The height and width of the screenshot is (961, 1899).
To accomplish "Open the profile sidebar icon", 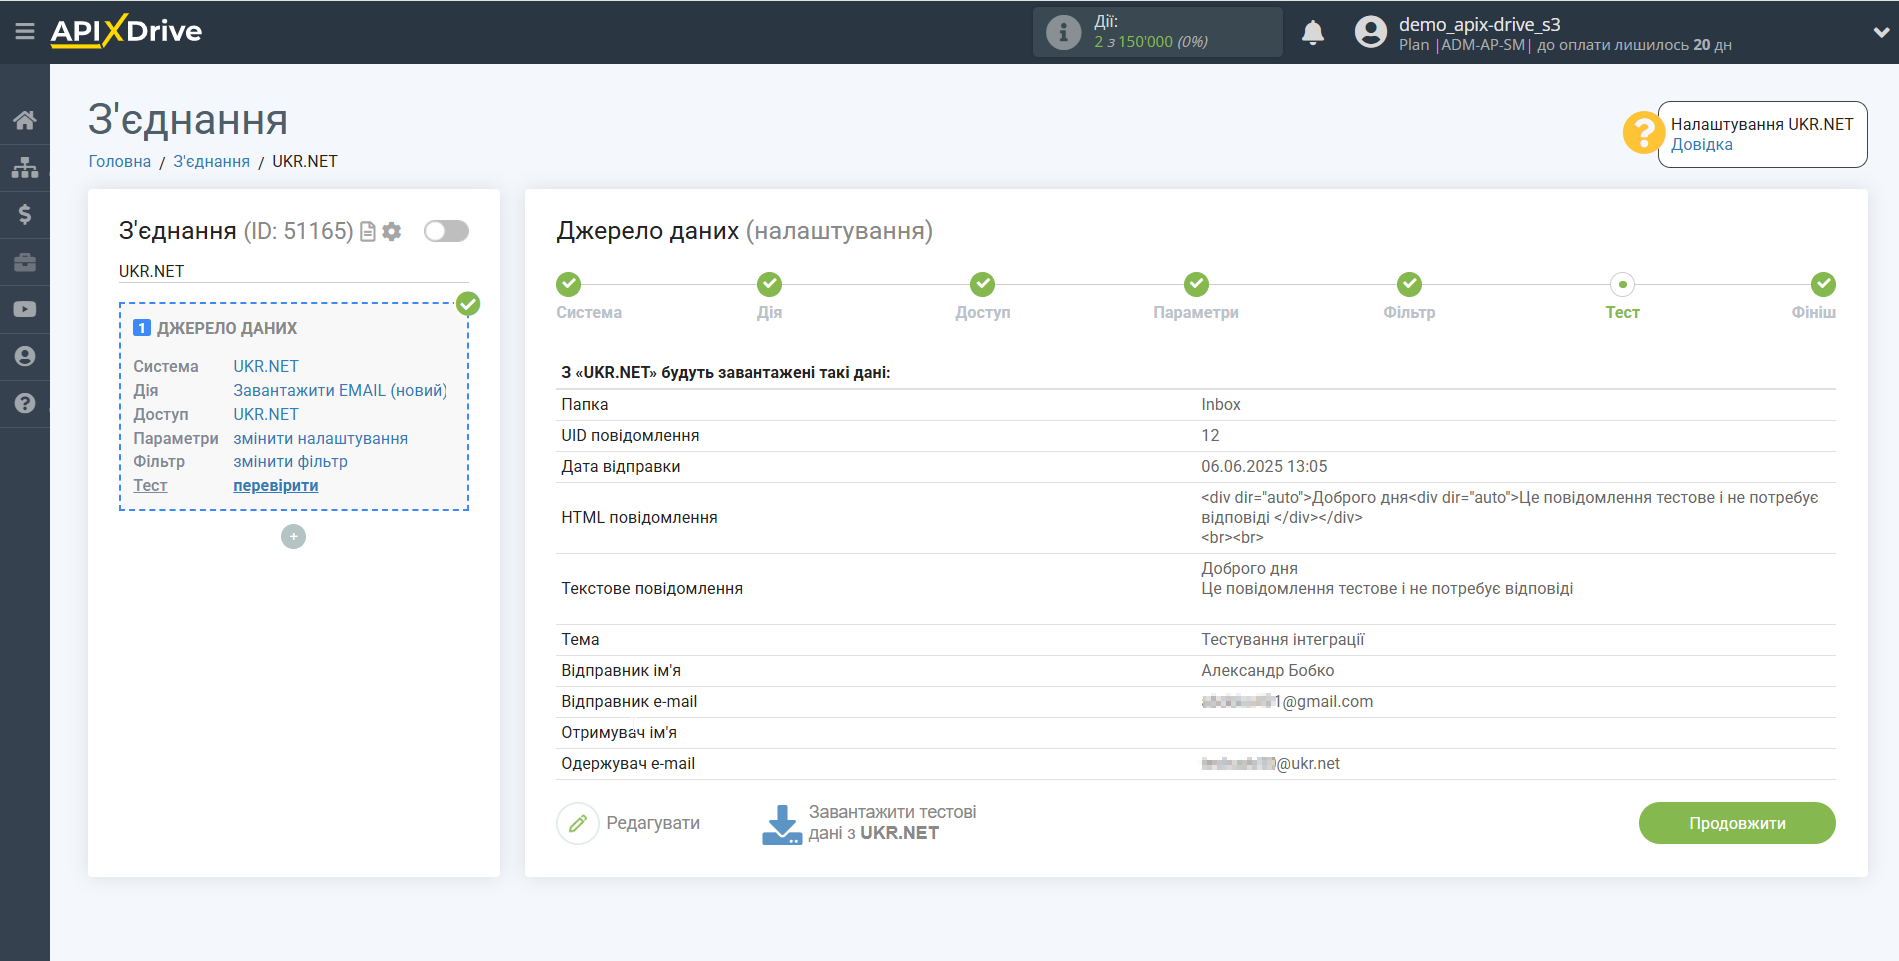I will (x=25, y=356).
